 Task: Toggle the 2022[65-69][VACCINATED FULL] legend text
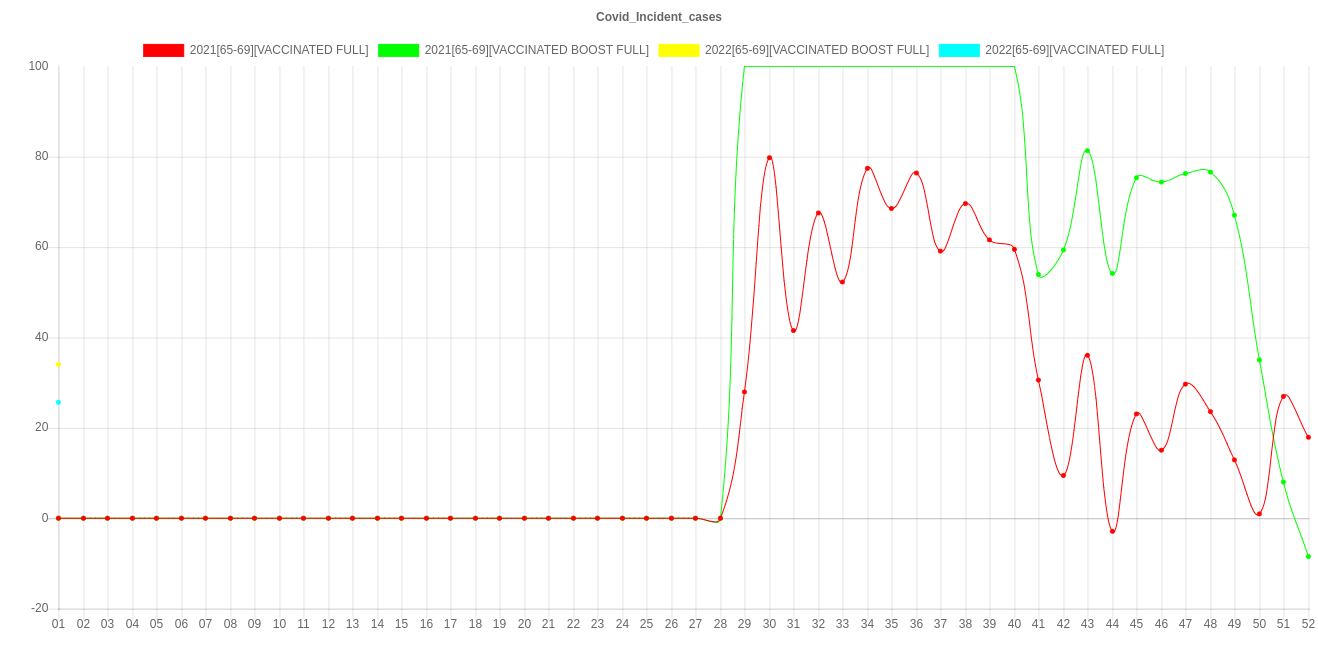click(1074, 50)
